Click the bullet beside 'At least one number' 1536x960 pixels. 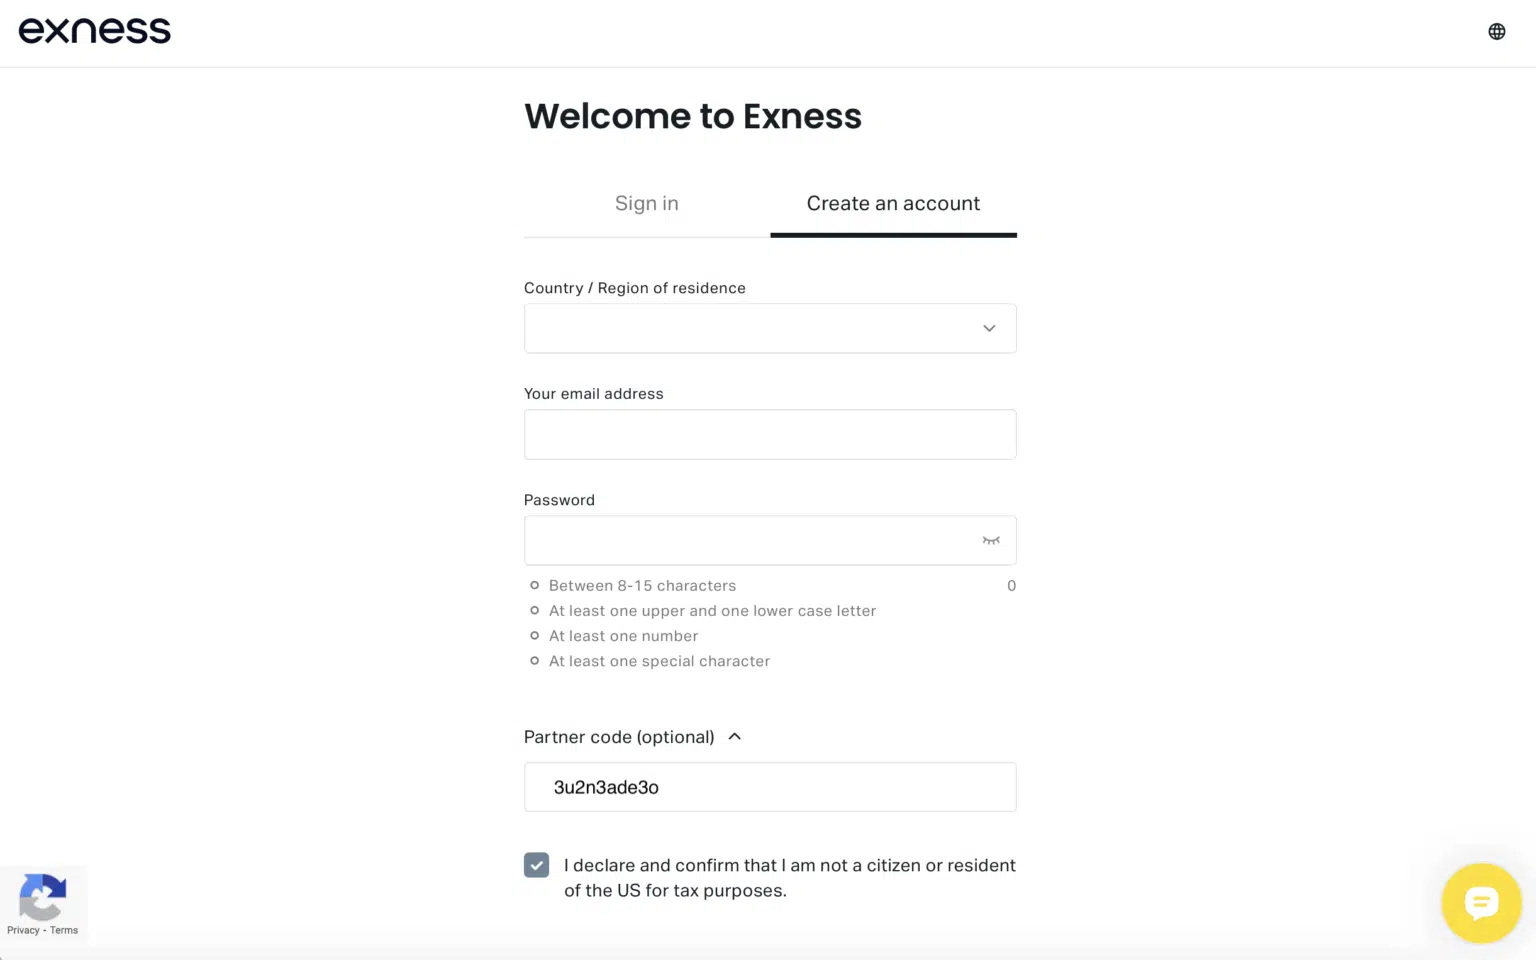click(x=534, y=636)
